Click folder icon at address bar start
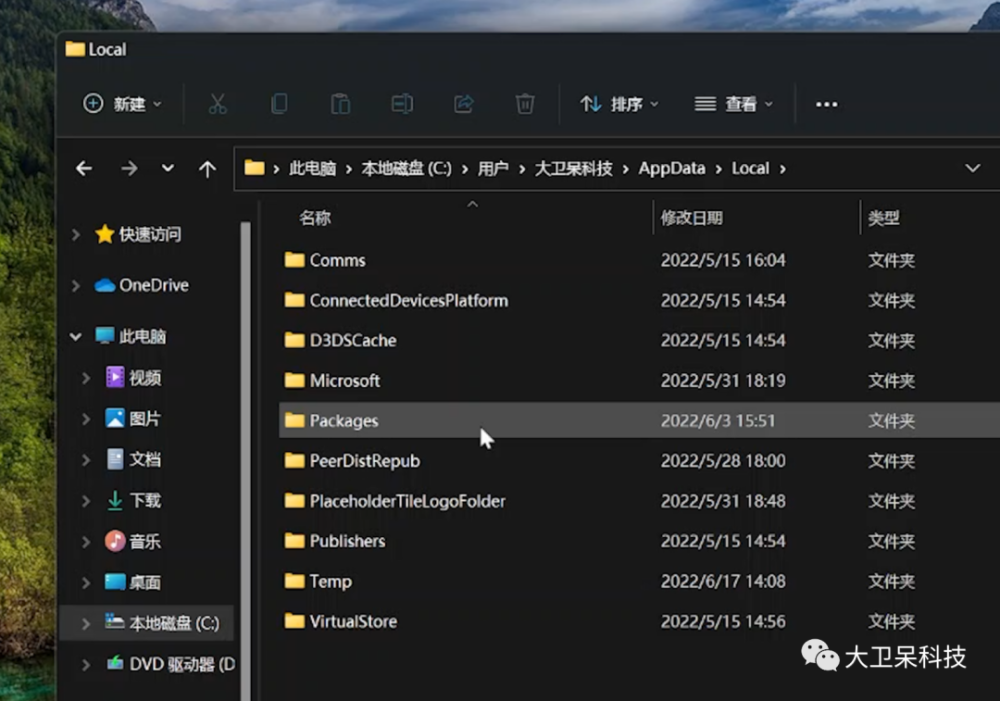The width and height of the screenshot is (1000, 701). tap(254, 168)
